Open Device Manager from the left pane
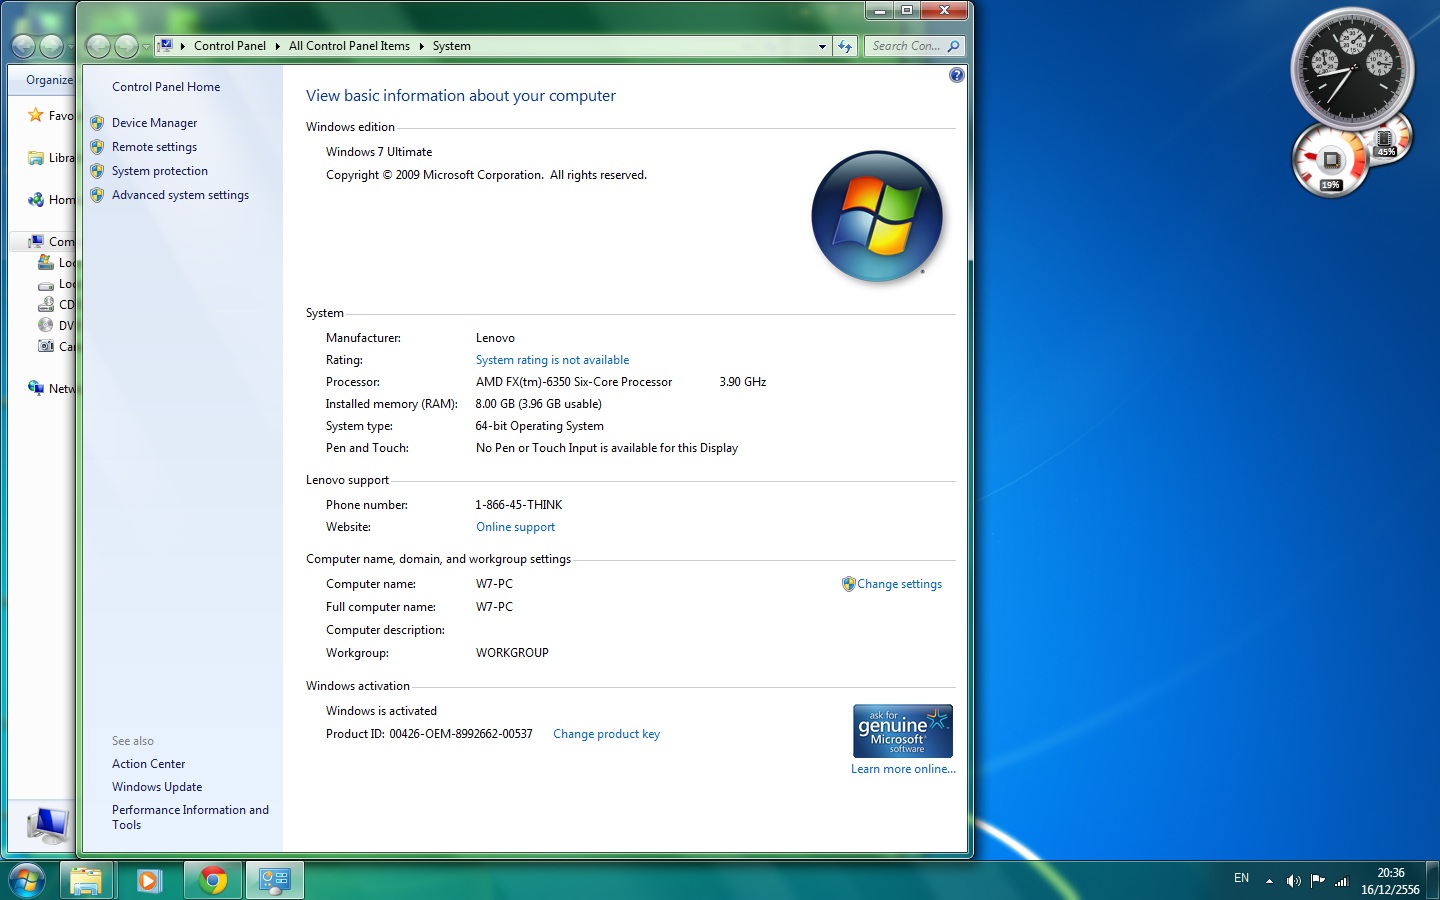 154,123
